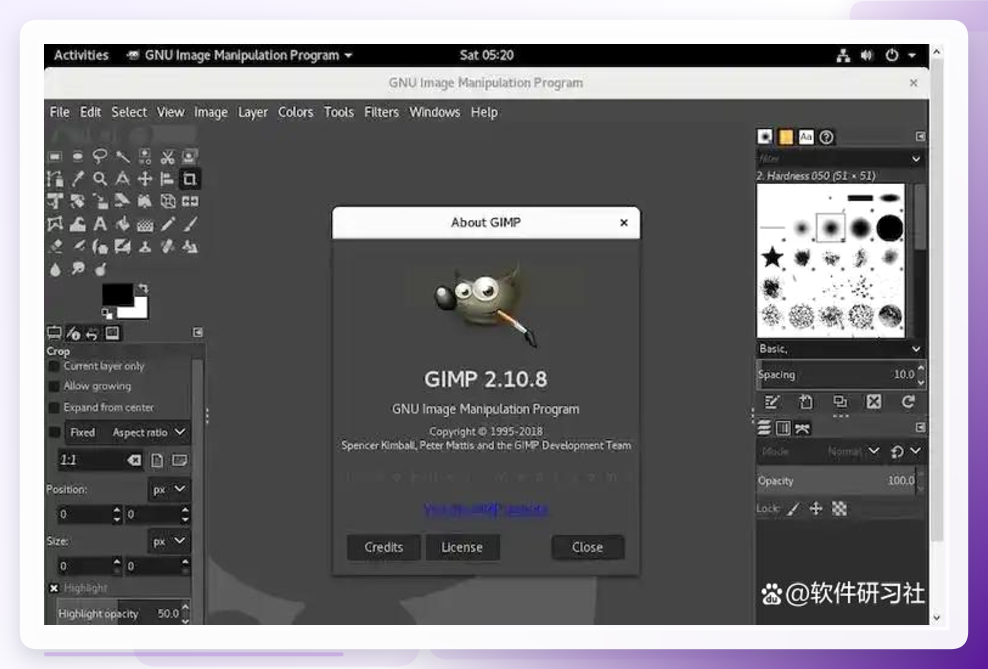Open the Windows menu
Viewport: 988px width, 669px height.
[x=435, y=112]
